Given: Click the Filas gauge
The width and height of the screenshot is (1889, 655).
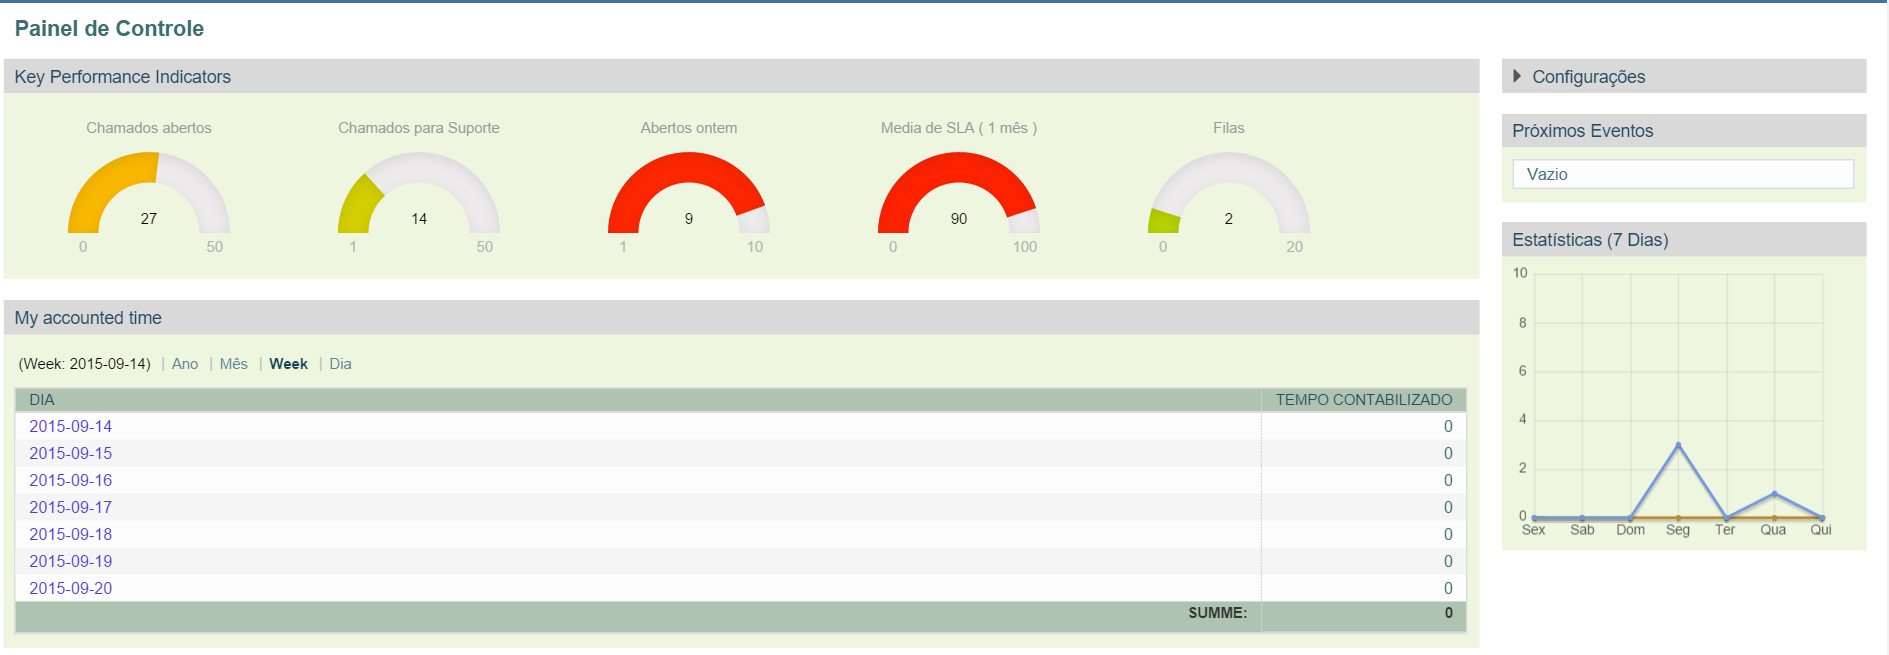Looking at the screenshot, I should point(1229,193).
